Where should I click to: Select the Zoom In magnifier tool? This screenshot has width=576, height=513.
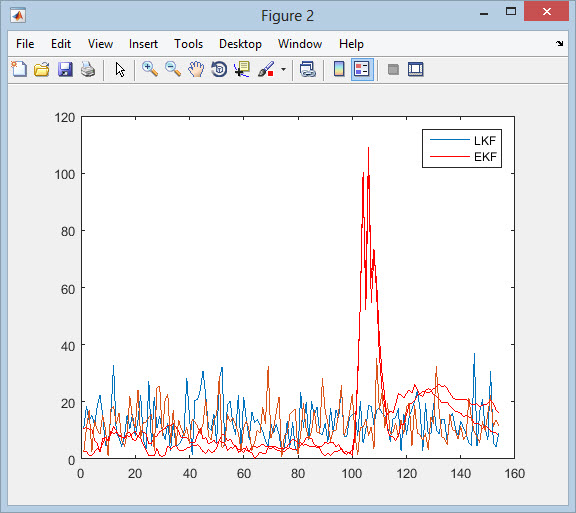(150, 69)
